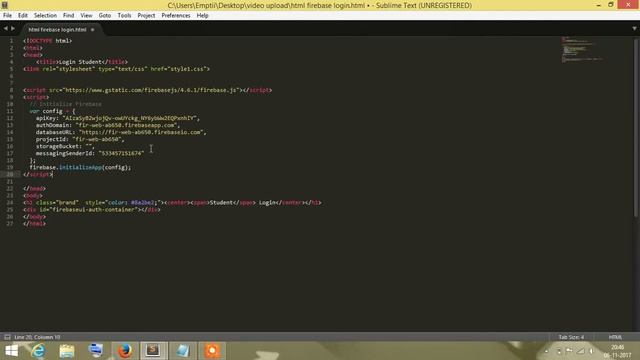Click the style1.css href value
Viewport: 640px width, 360px height.
(187, 69)
